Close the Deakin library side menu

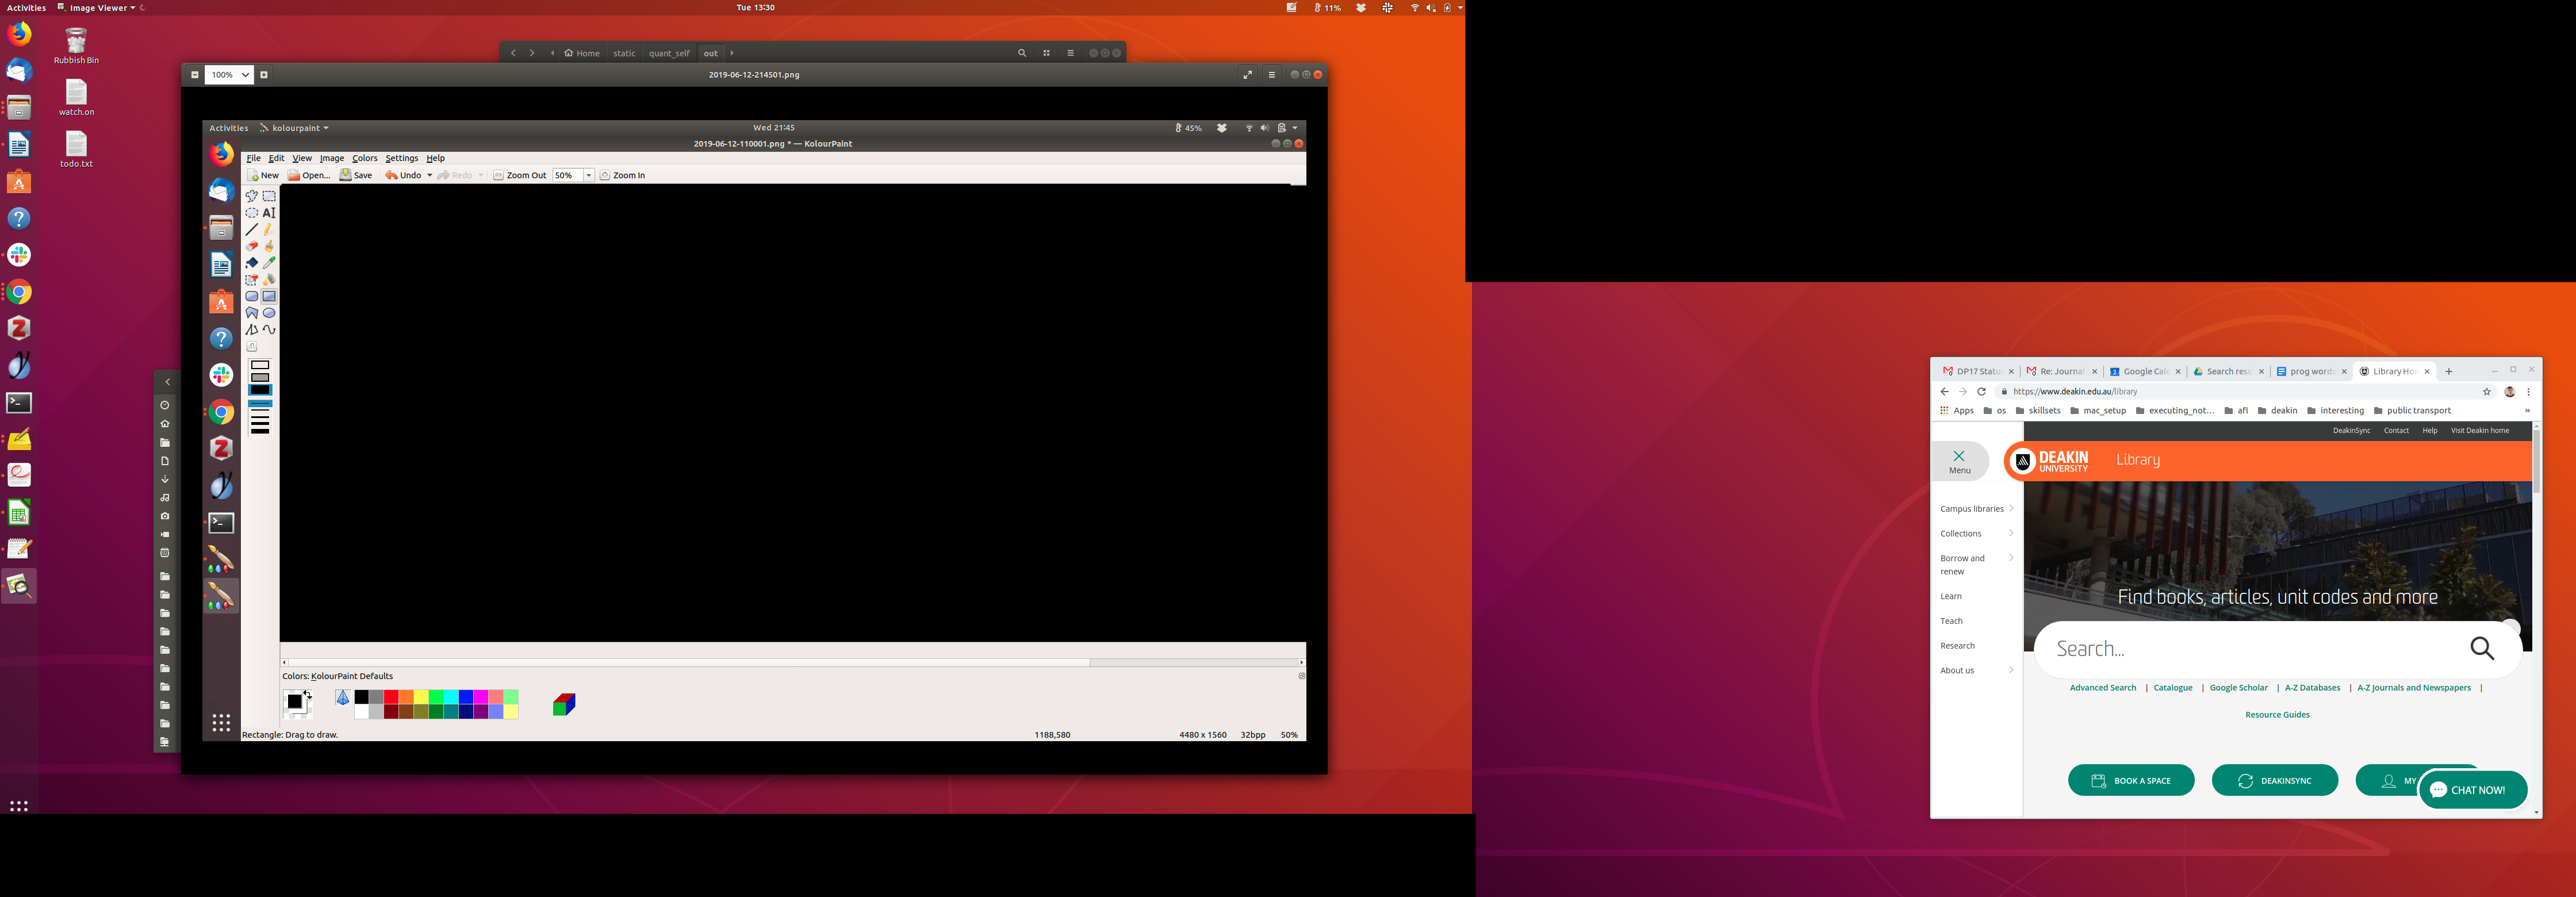click(1959, 460)
